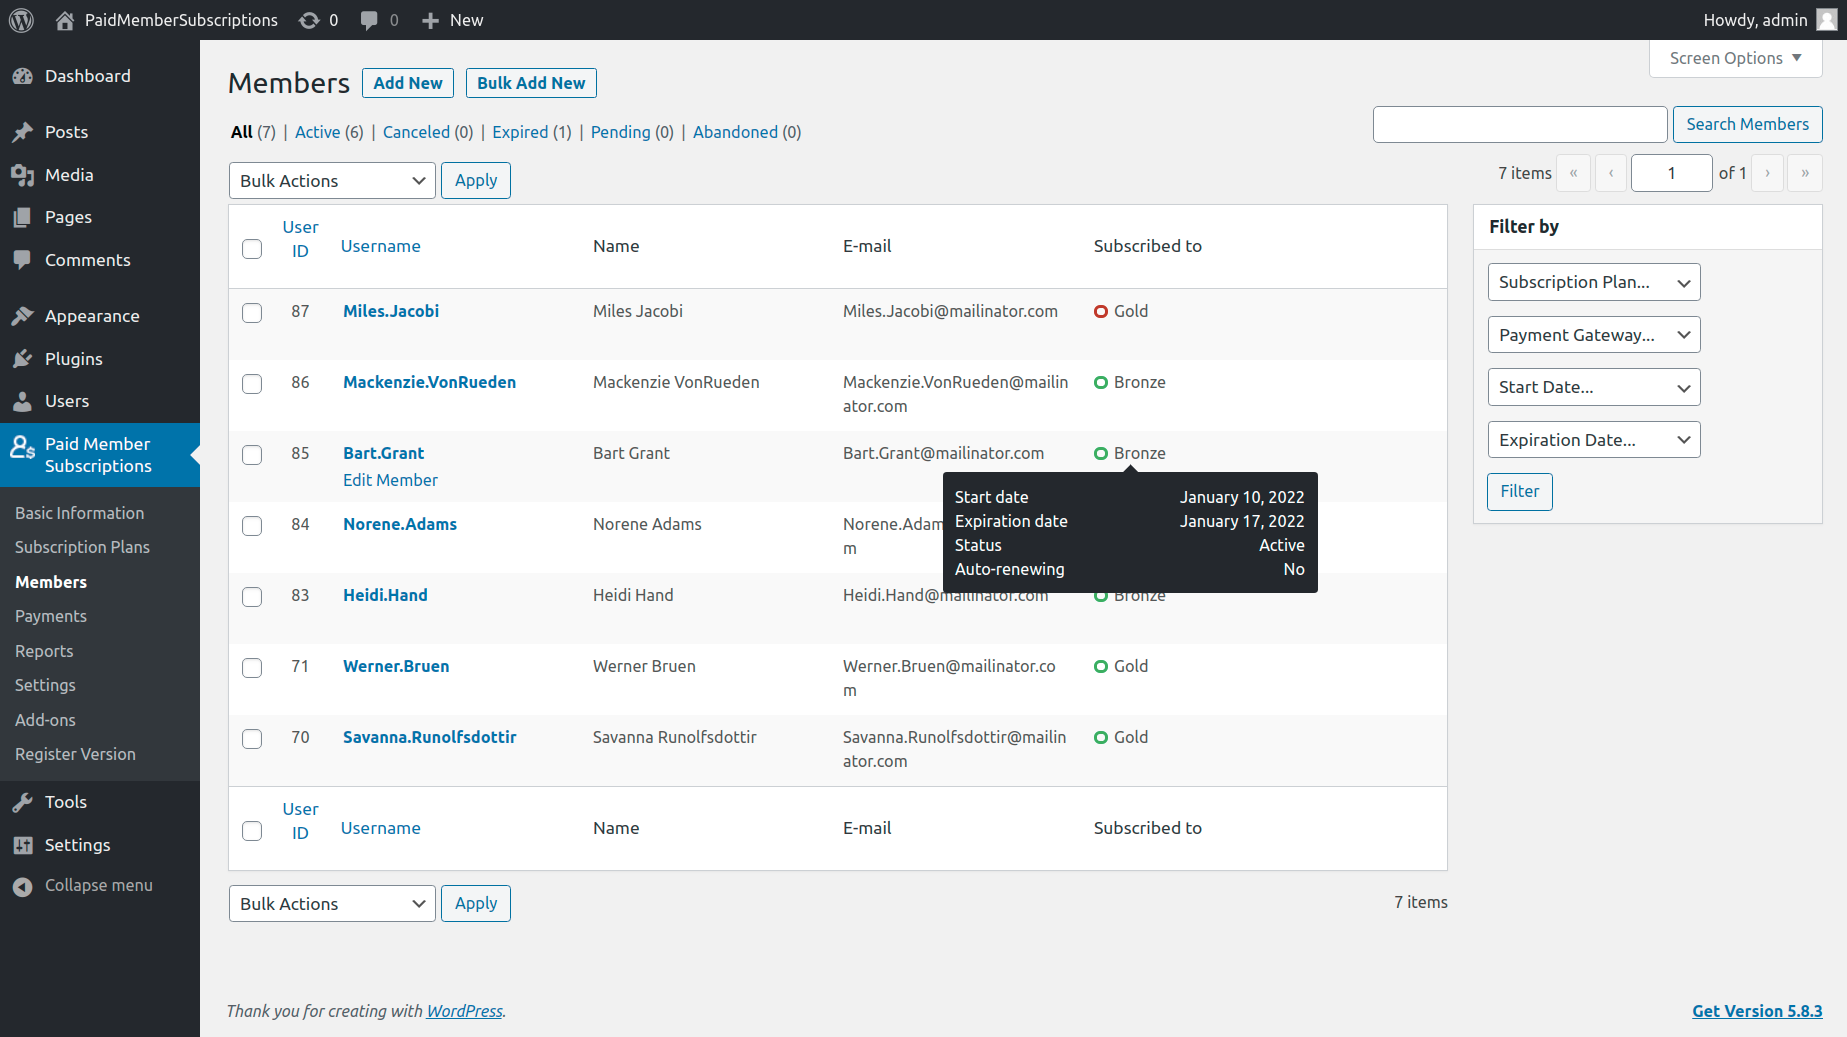Click the admin avatar icon
Viewport: 1847px width, 1037px height.
[x=1826, y=20]
